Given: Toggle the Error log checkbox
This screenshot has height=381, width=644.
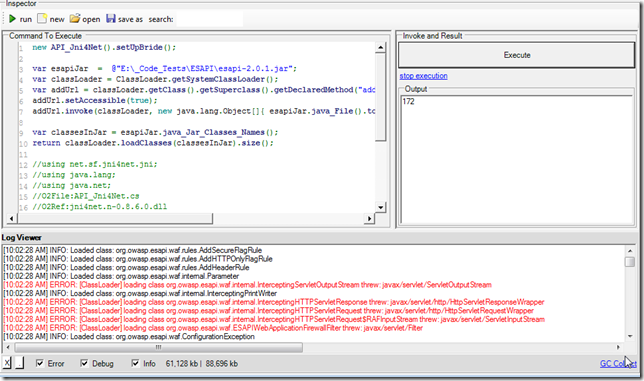Looking at the screenshot, I should [39, 363].
